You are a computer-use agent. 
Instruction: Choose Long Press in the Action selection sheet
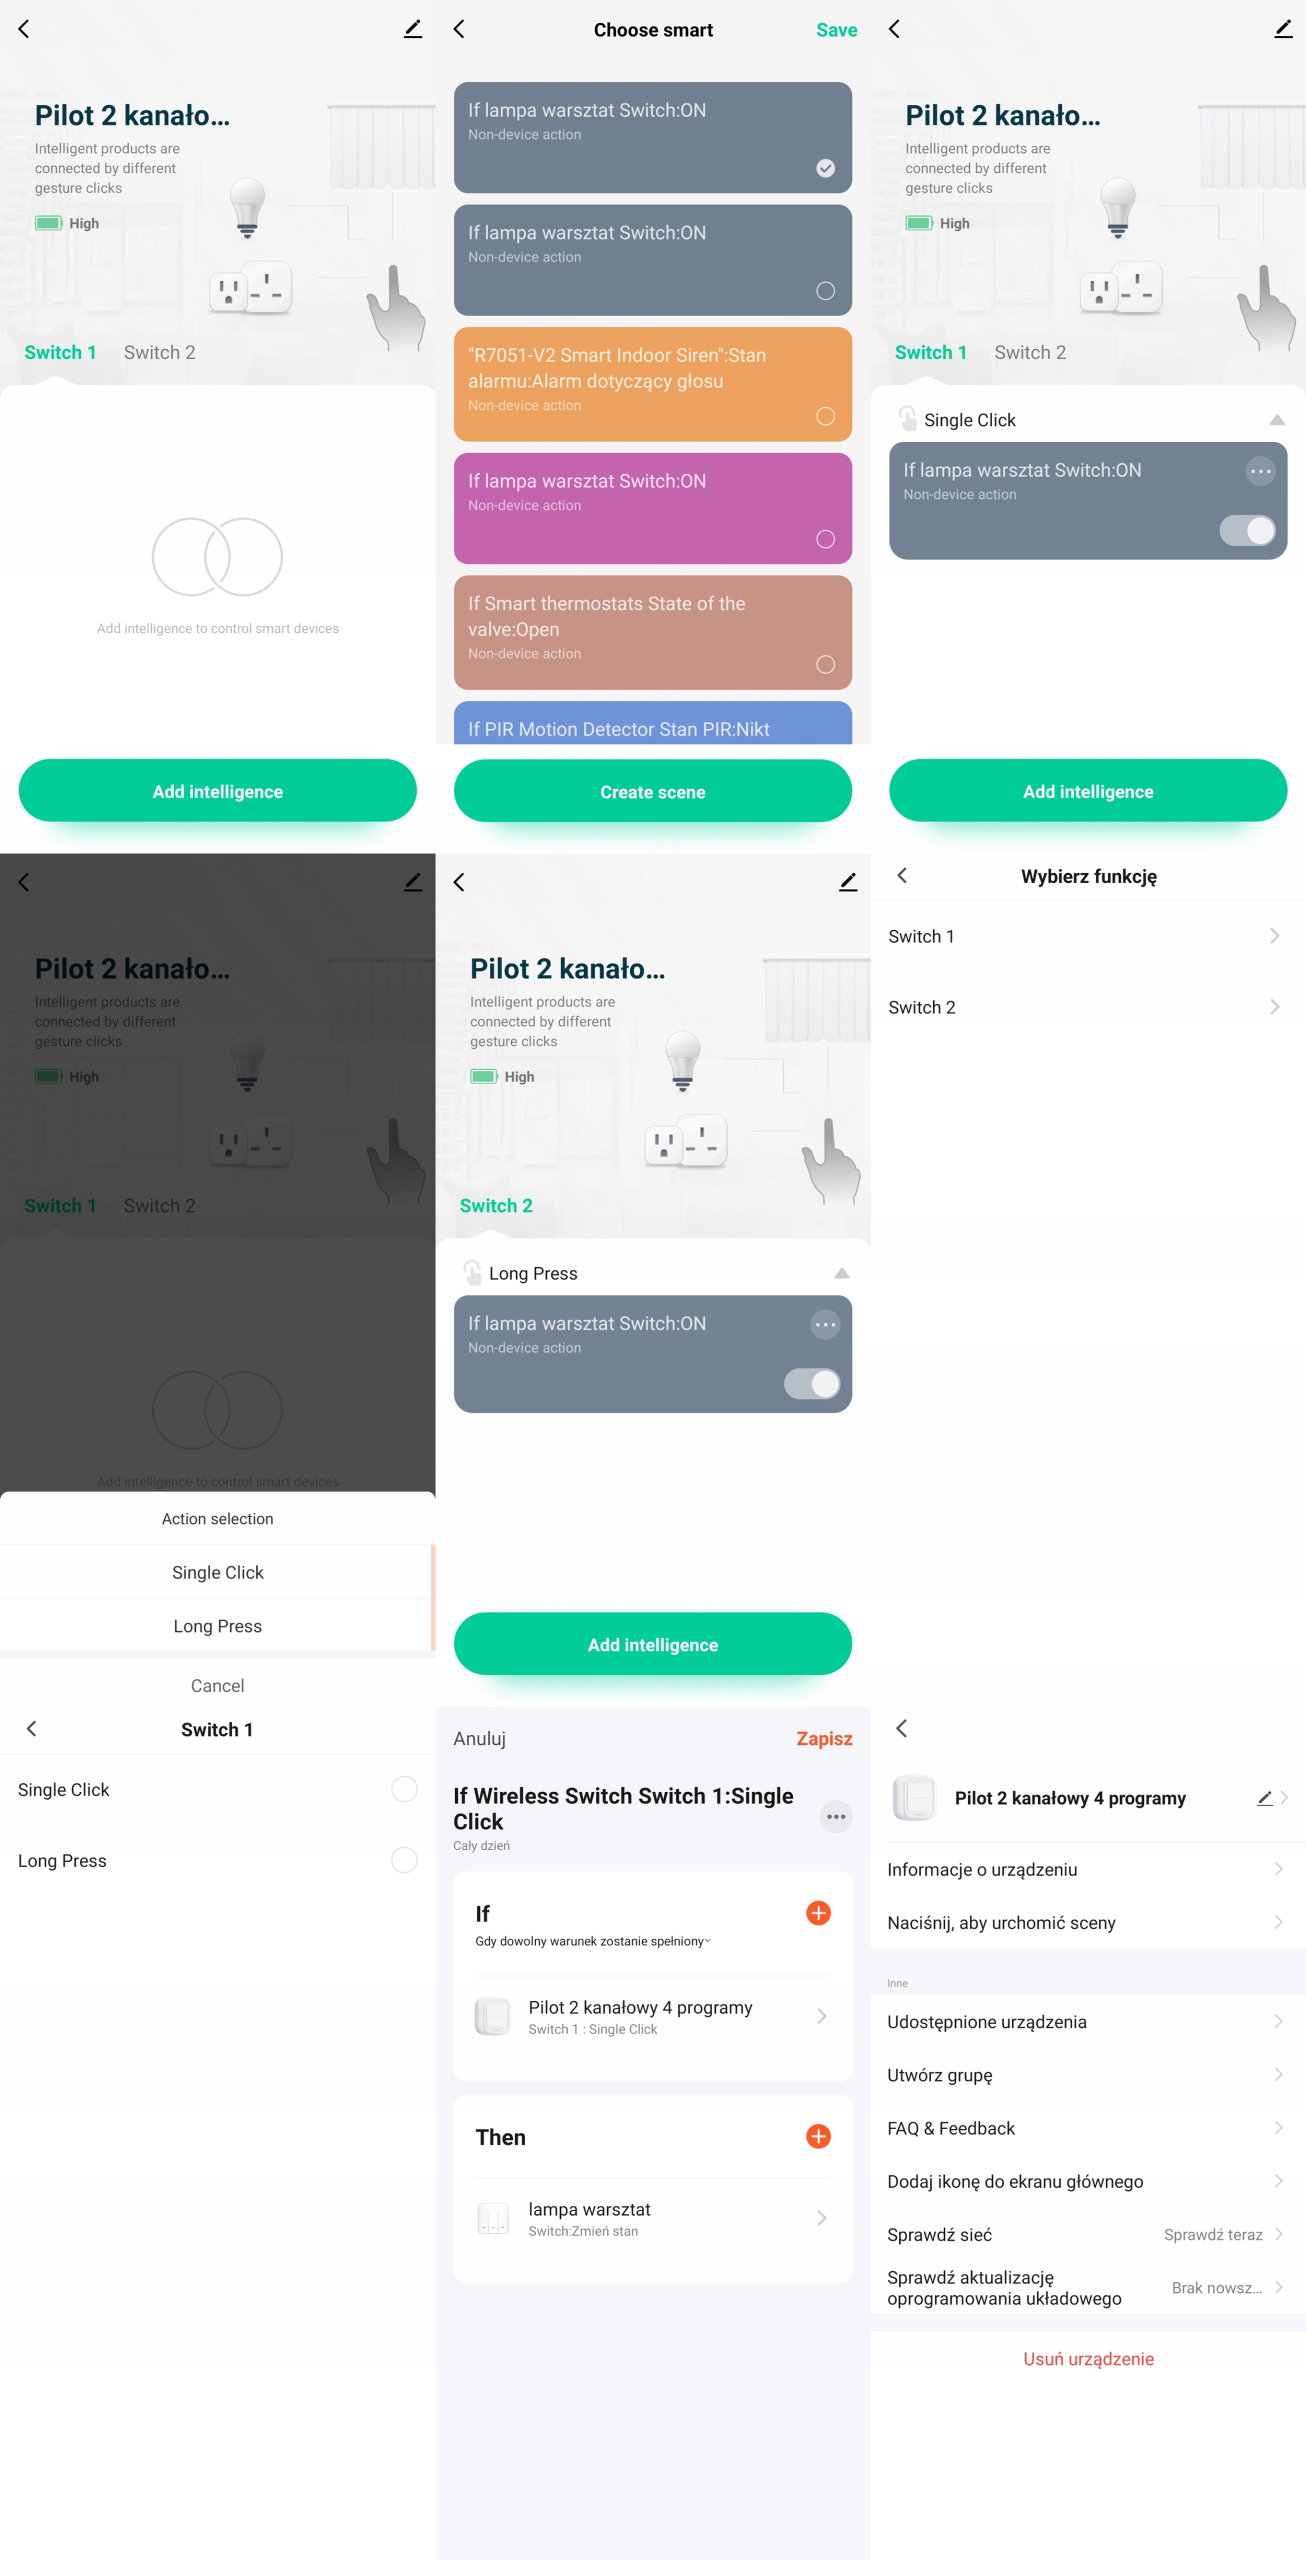coord(217,1626)
